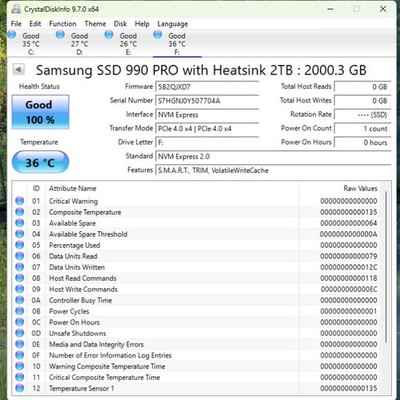Click status orb of Unsafe Shutdowns row
Viewport: 400px width, 400px height.
20,333
